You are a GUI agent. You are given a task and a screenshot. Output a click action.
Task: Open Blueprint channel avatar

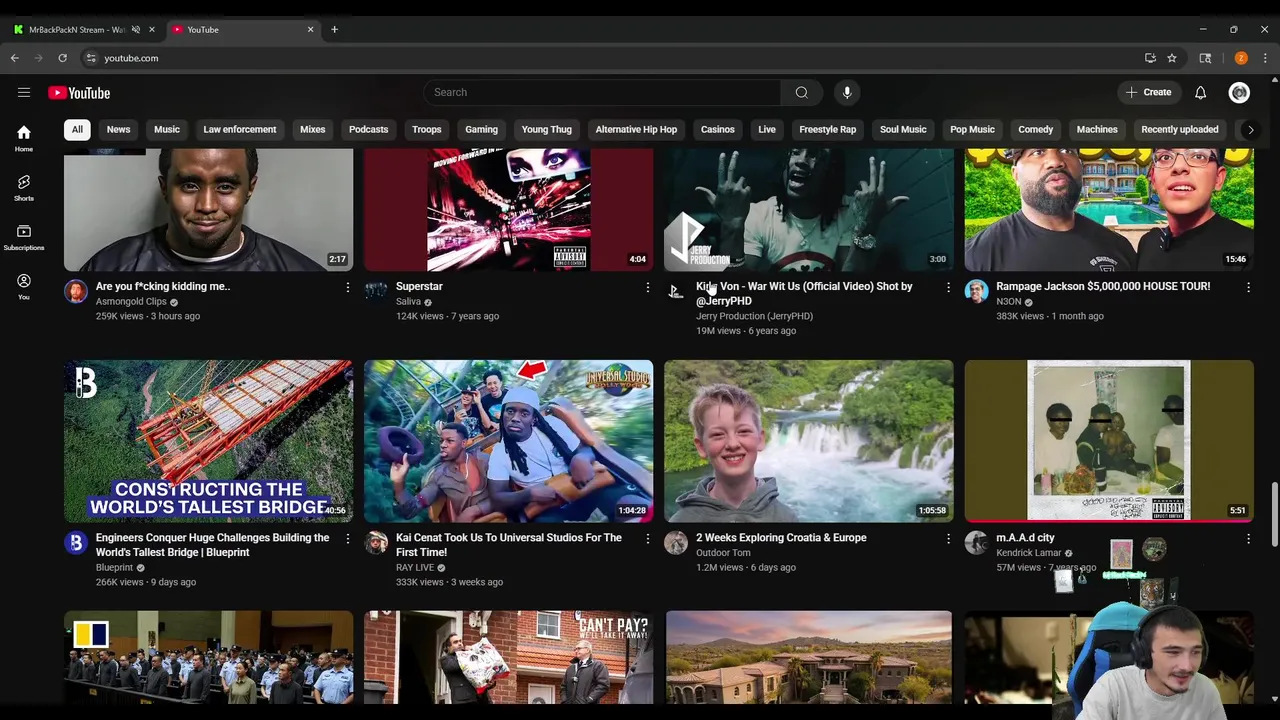point(76,543)
